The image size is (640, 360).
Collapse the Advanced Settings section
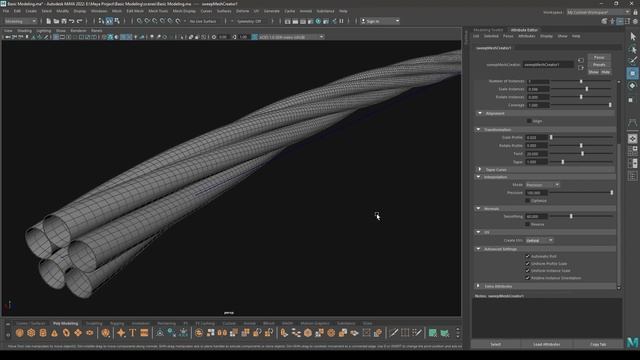point(479,249)
